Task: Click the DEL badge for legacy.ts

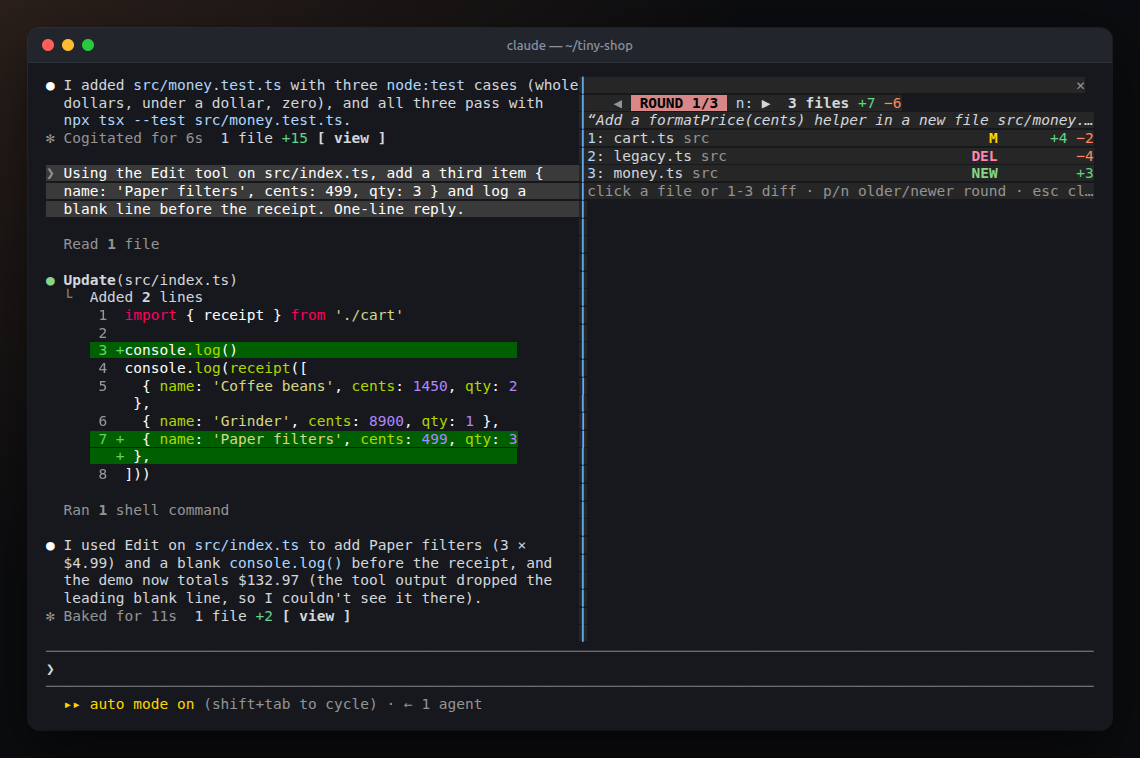Action: (984, 156)
